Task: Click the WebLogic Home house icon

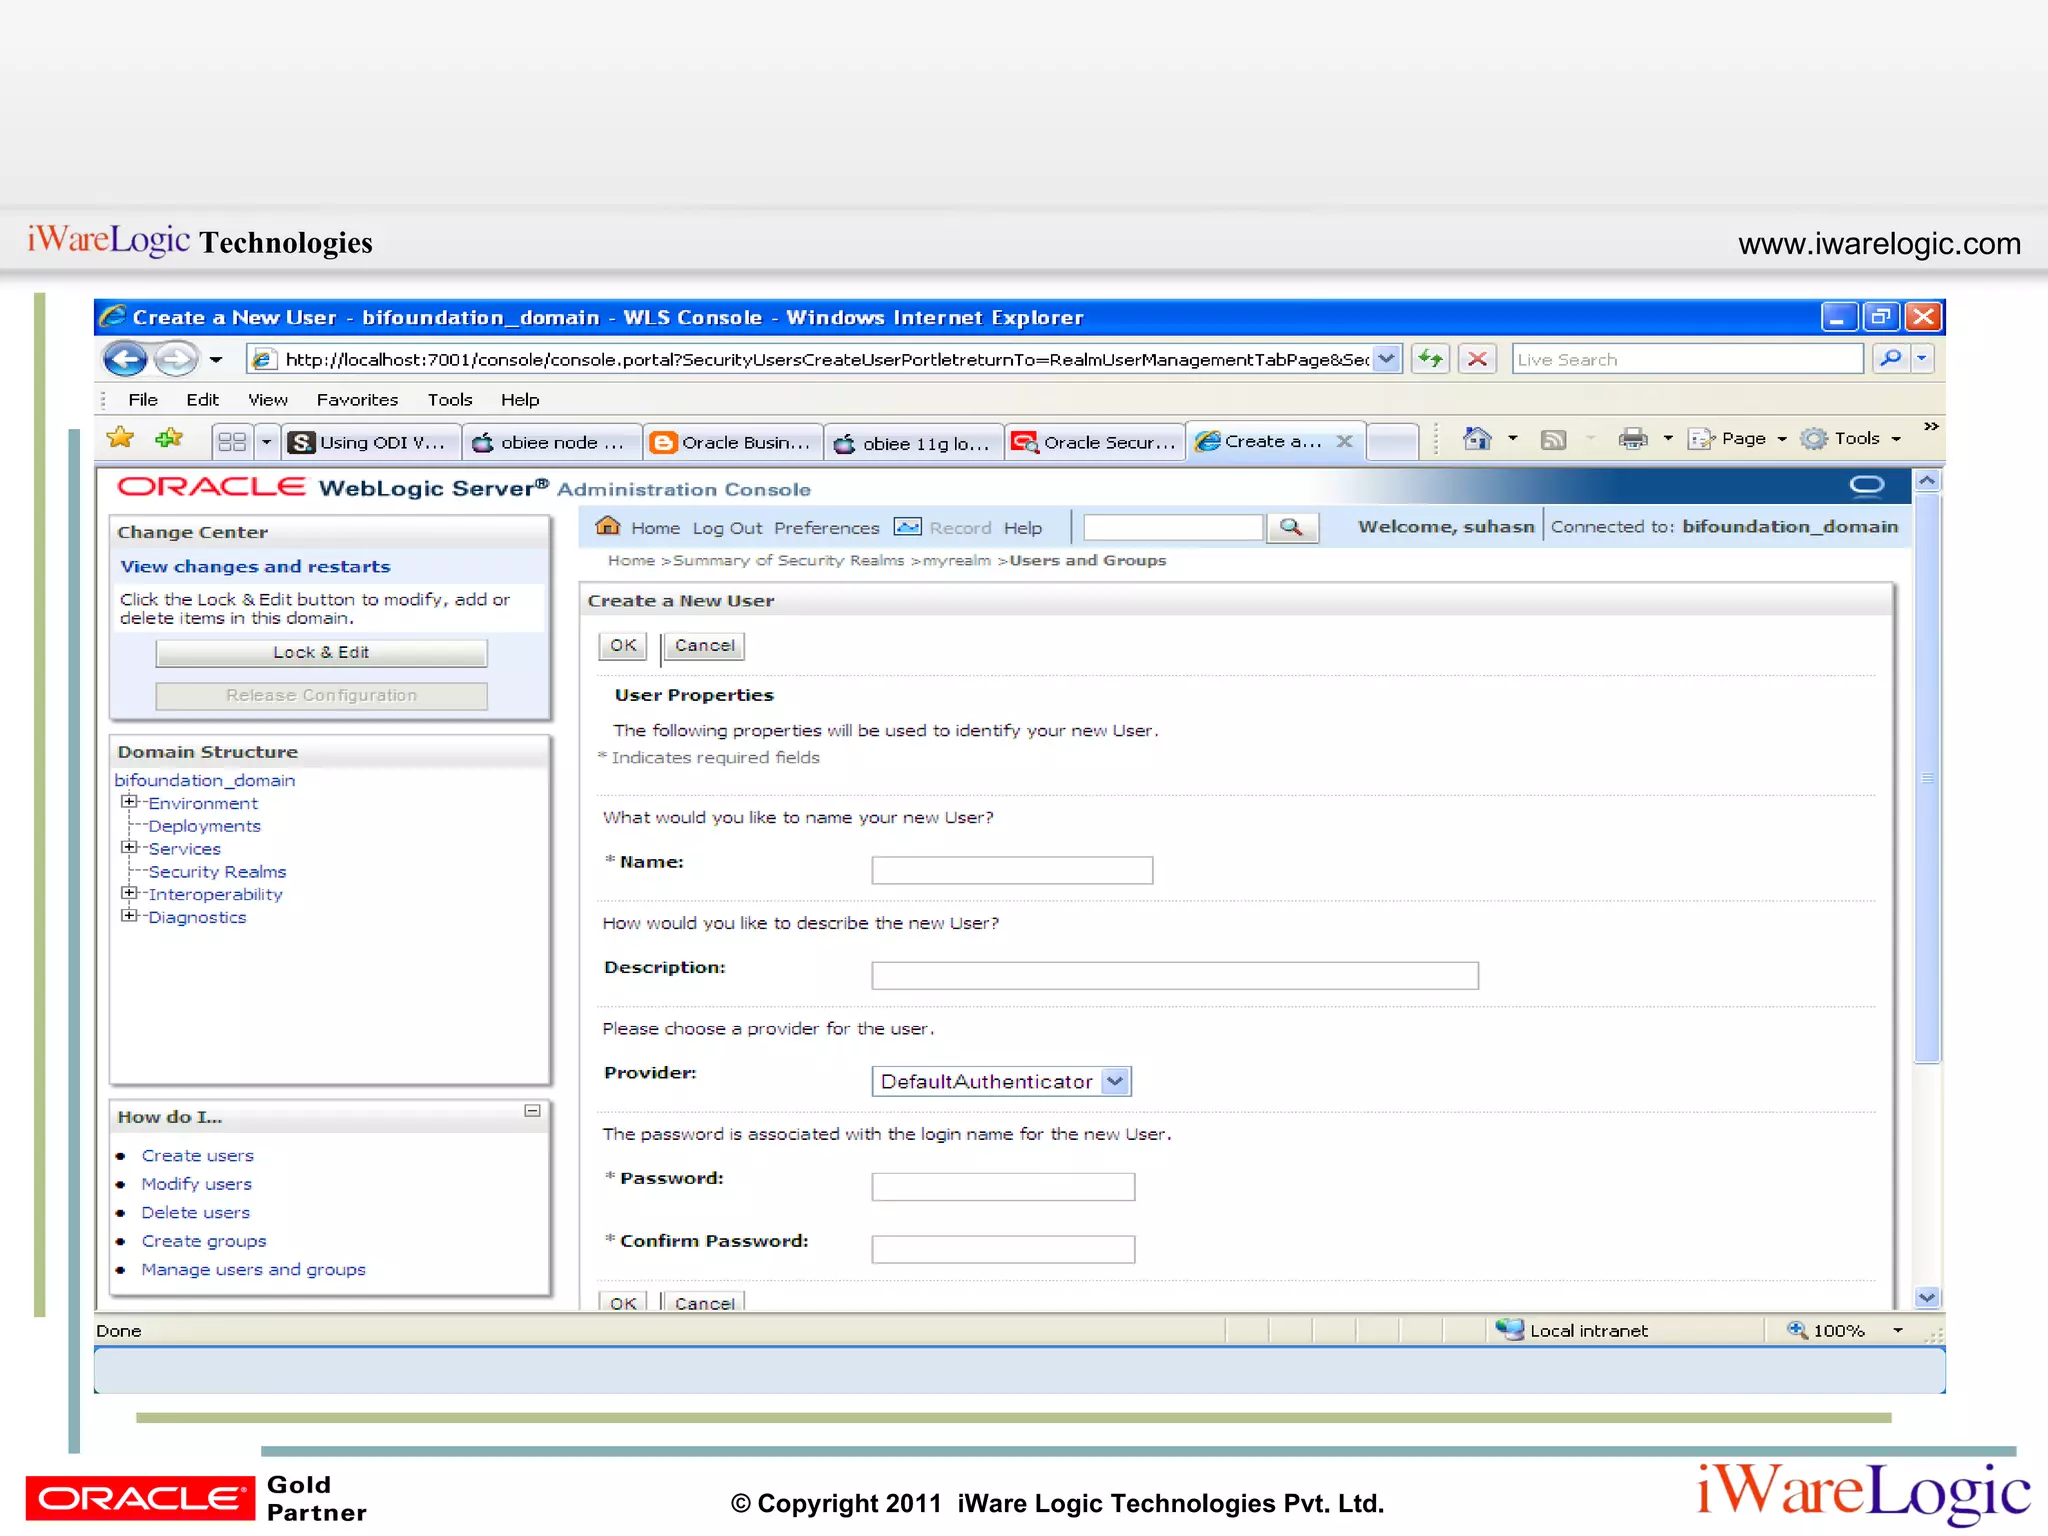Action: point(607,526)
